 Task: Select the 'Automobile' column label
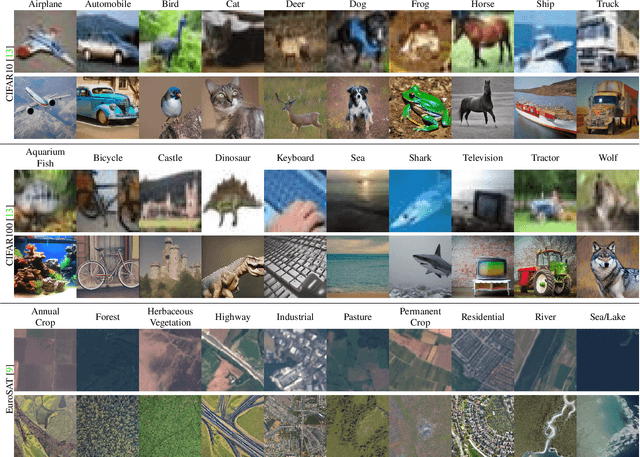pos(108,4)
